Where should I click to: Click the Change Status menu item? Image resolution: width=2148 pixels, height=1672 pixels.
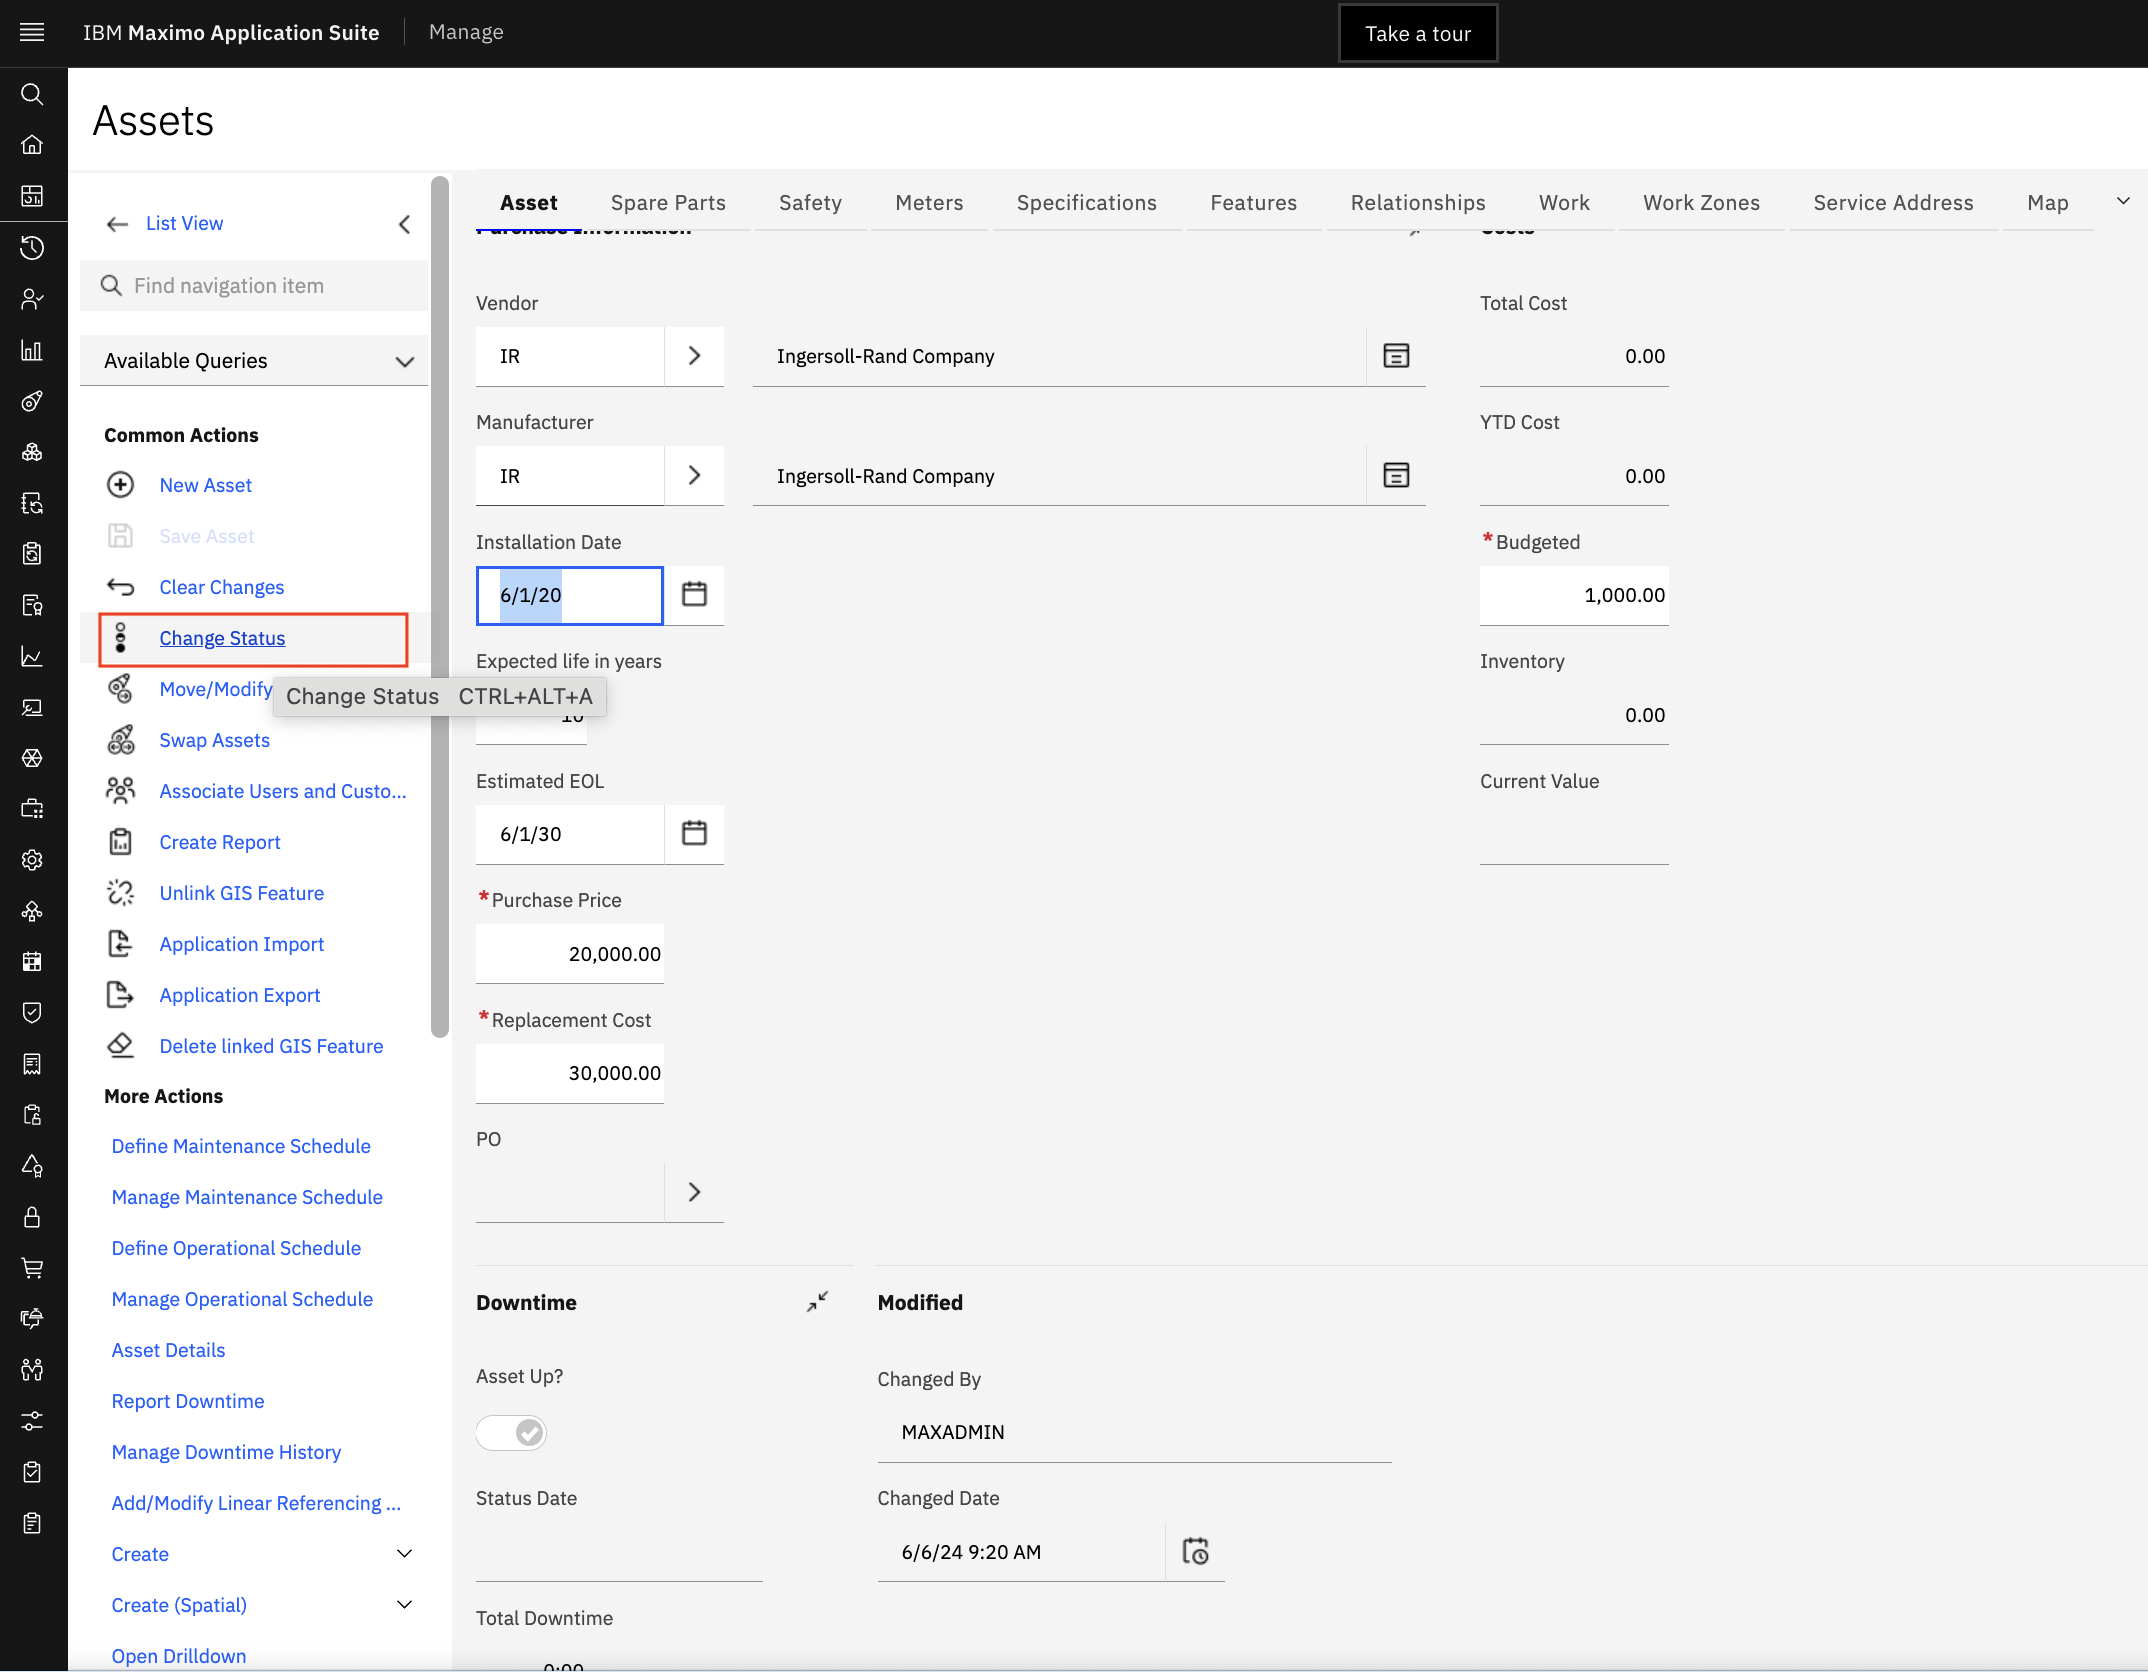(223, 636)
